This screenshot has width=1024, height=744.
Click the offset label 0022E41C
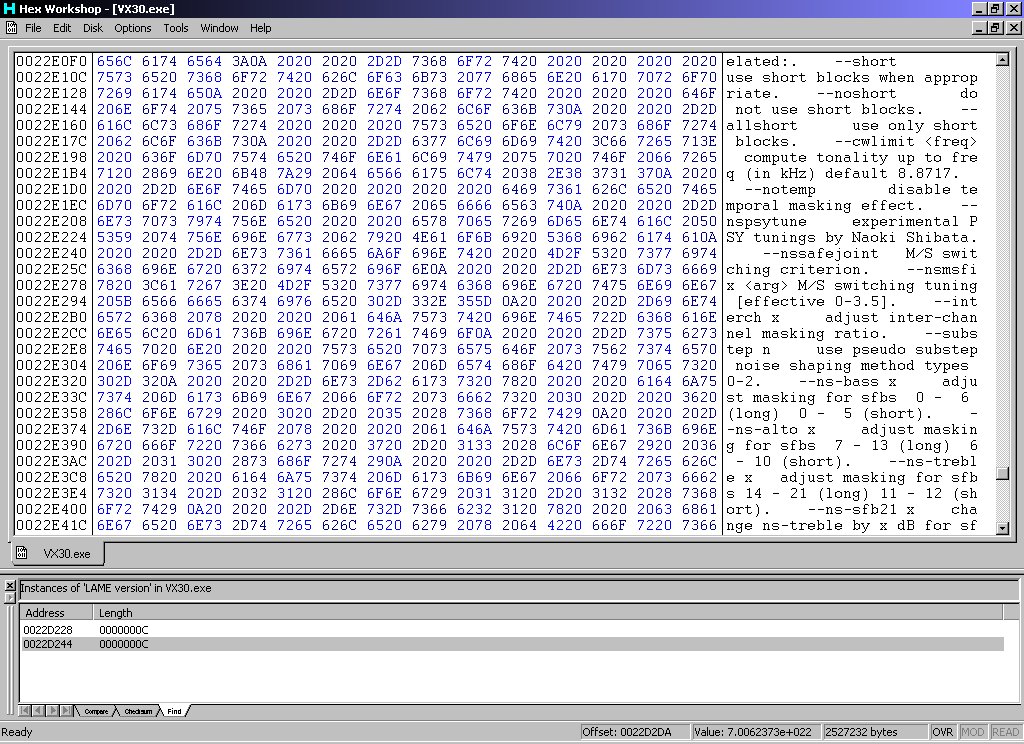pos(52,525)
